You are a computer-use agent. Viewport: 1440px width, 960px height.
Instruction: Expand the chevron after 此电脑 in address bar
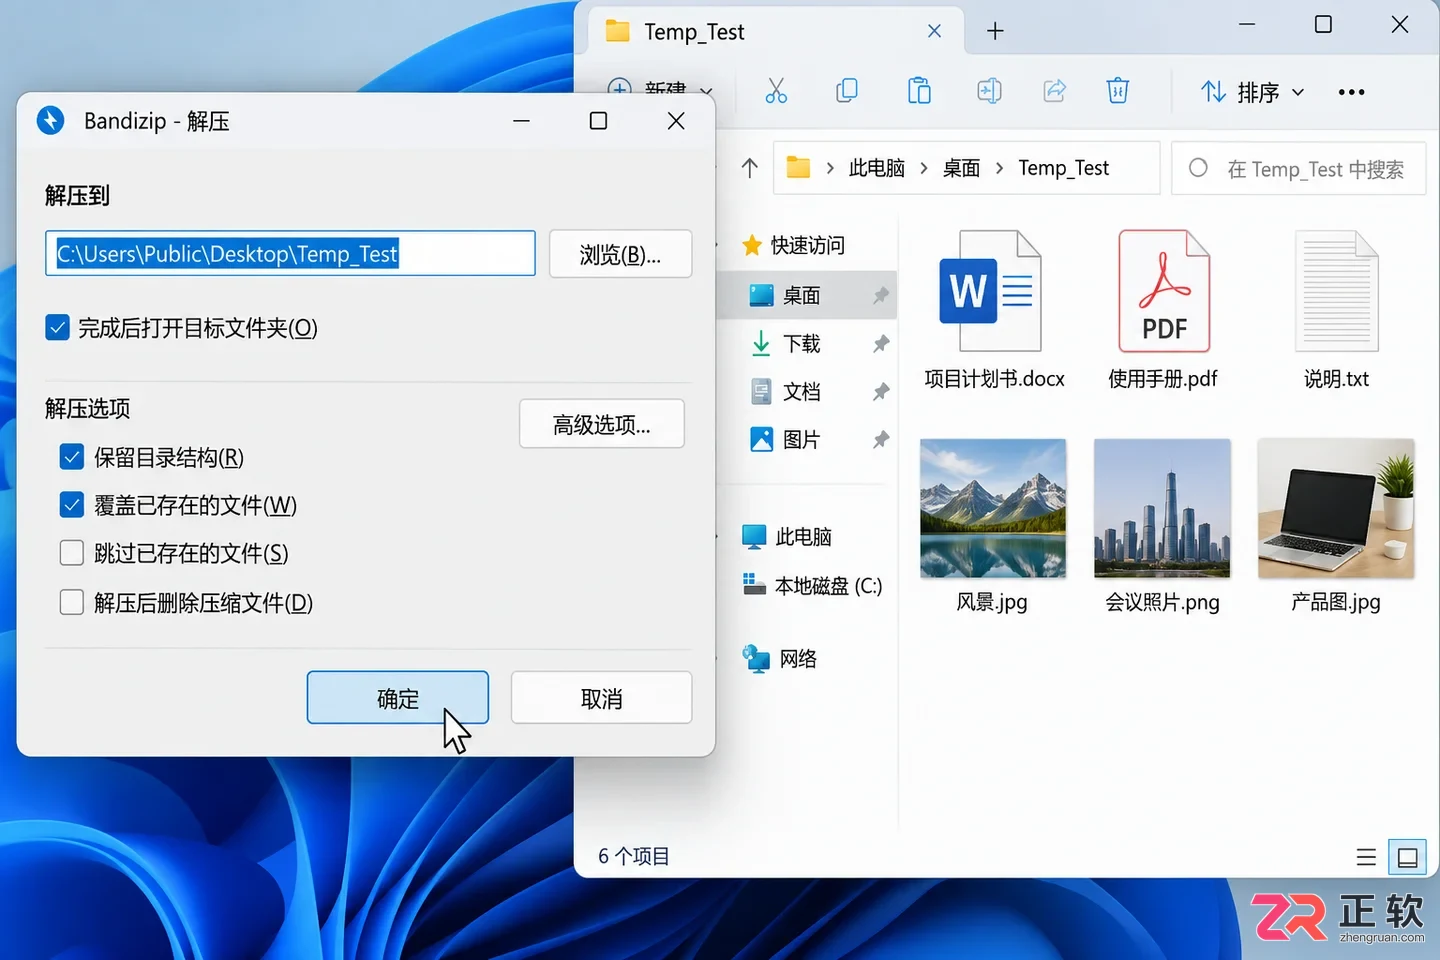(924, 168)
